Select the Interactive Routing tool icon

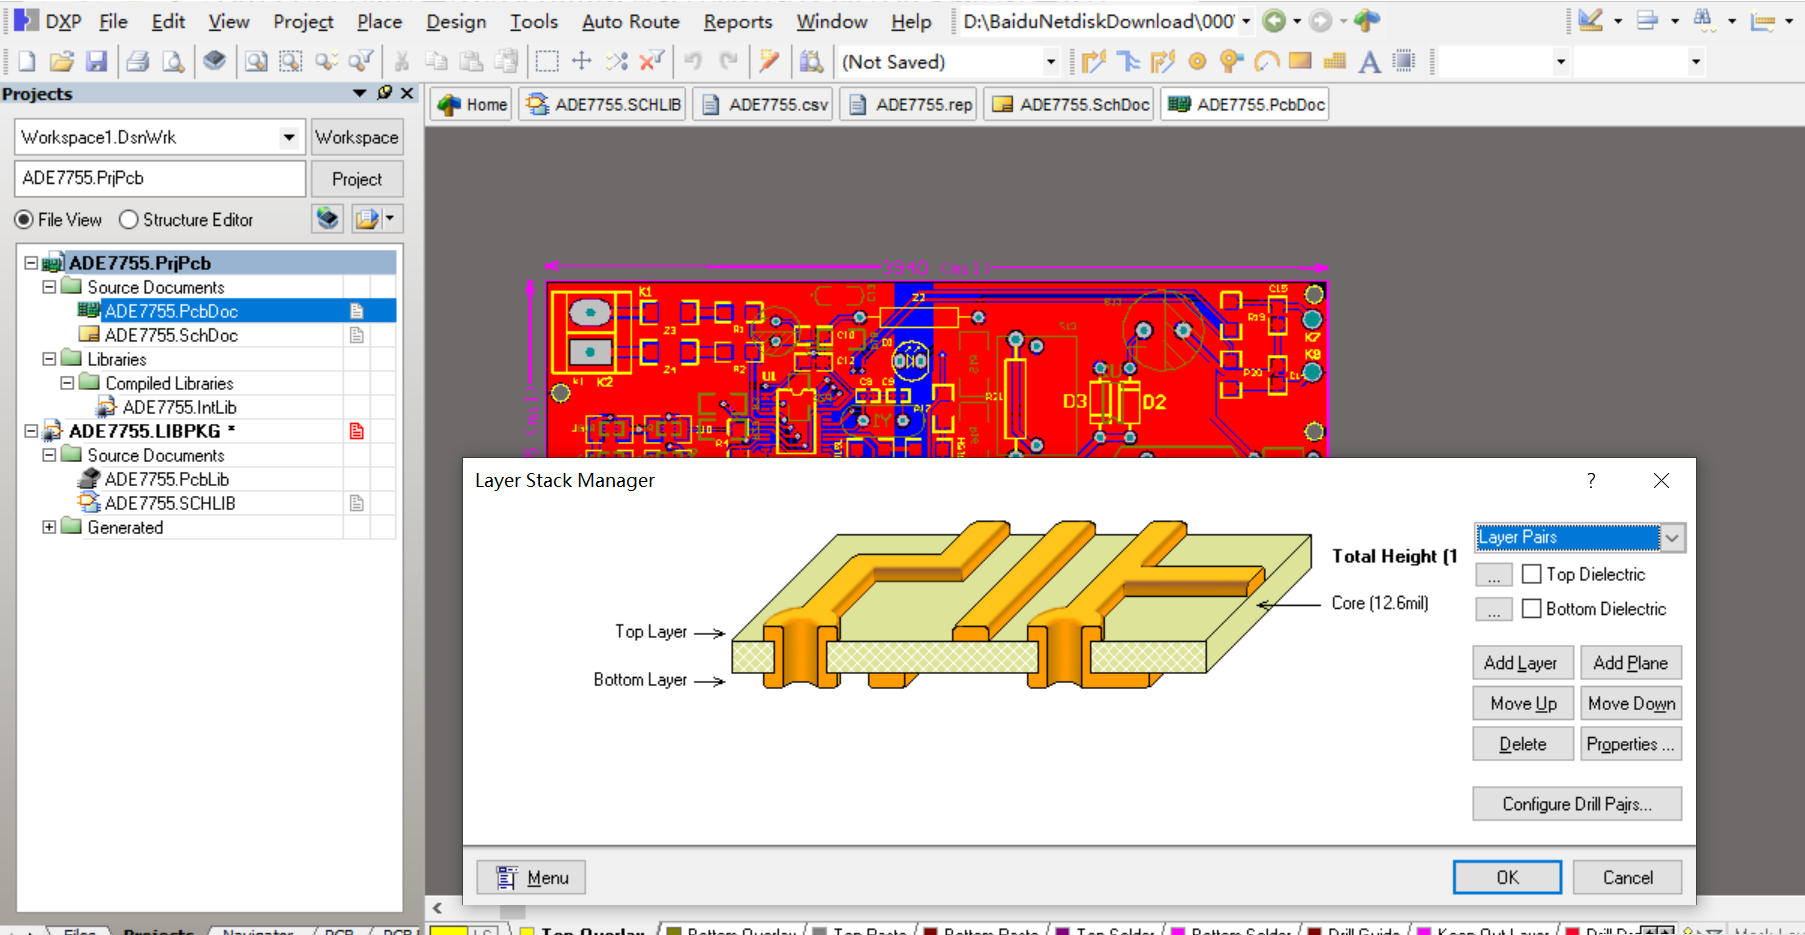point(1093,62)
